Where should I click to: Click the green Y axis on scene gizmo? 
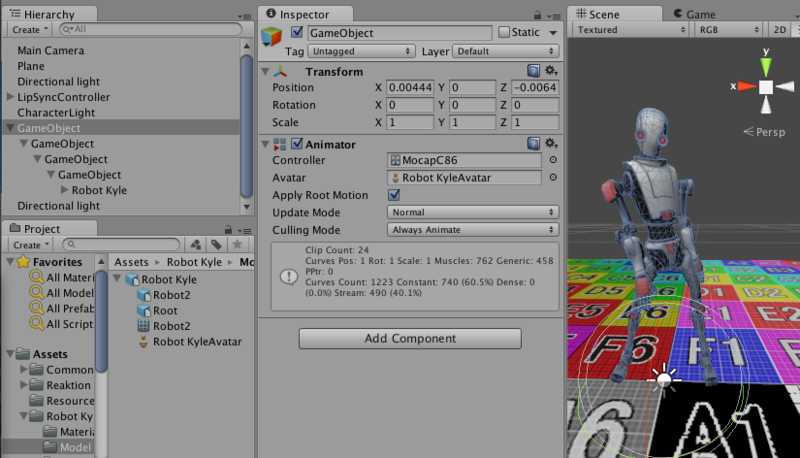click(766, 66)
